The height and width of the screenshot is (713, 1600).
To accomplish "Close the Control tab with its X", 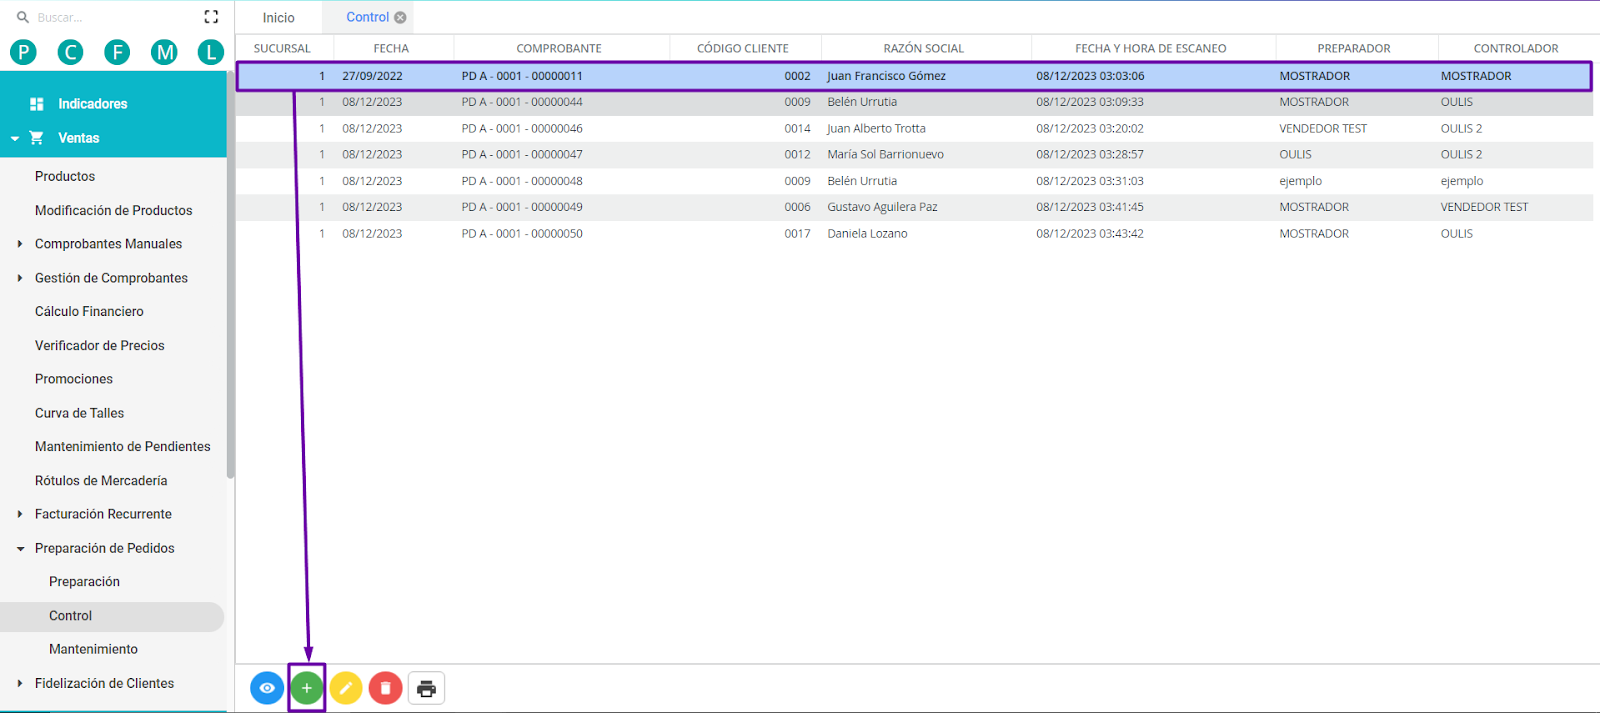I will [400, 17].
